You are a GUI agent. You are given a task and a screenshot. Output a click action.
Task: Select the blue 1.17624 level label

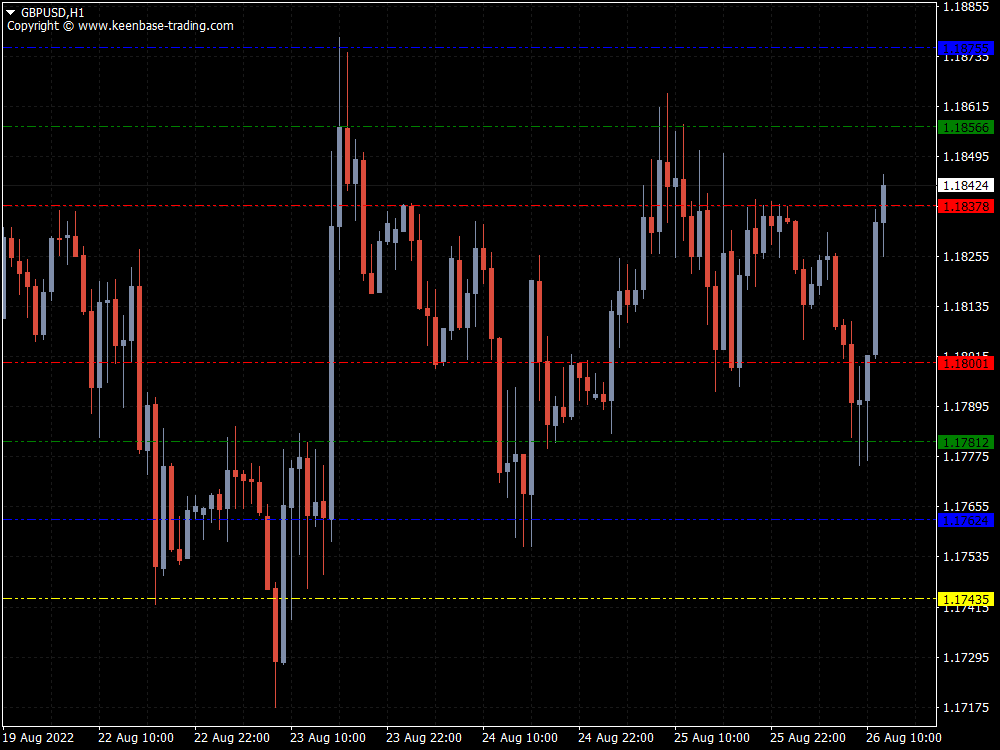pos(966,520)
